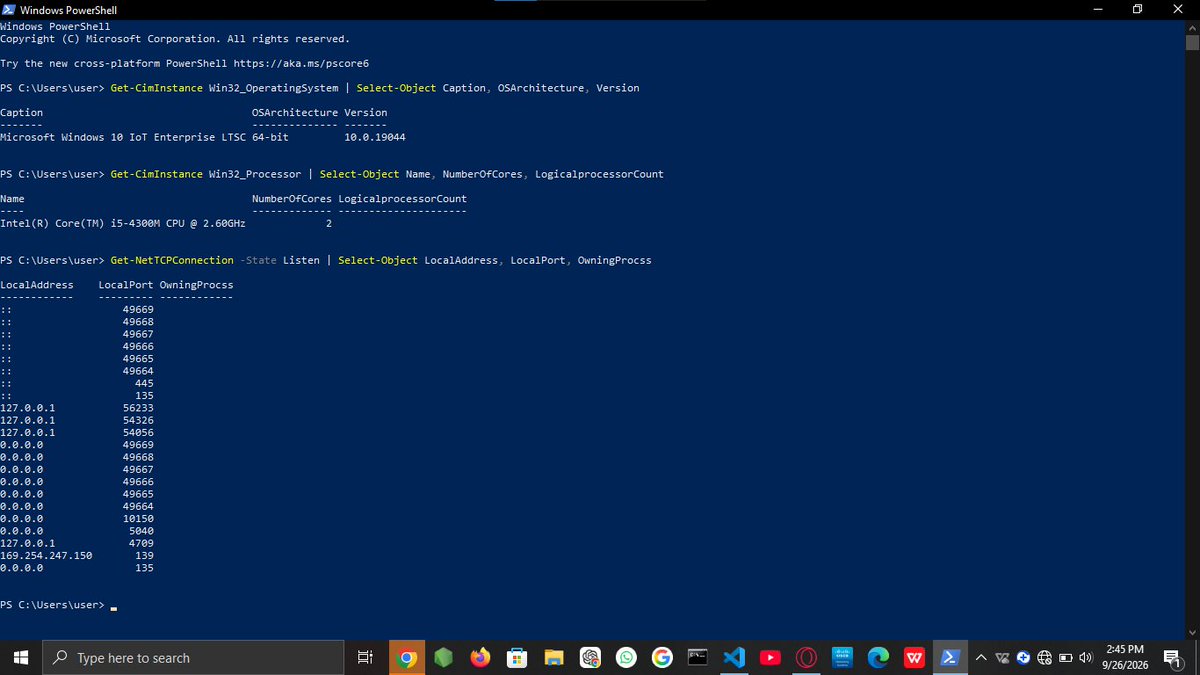Image resolution: width=1200 pixels, height=675 pixels.
Task: Click the address 169.254.247.150
Action: (46, 555)
